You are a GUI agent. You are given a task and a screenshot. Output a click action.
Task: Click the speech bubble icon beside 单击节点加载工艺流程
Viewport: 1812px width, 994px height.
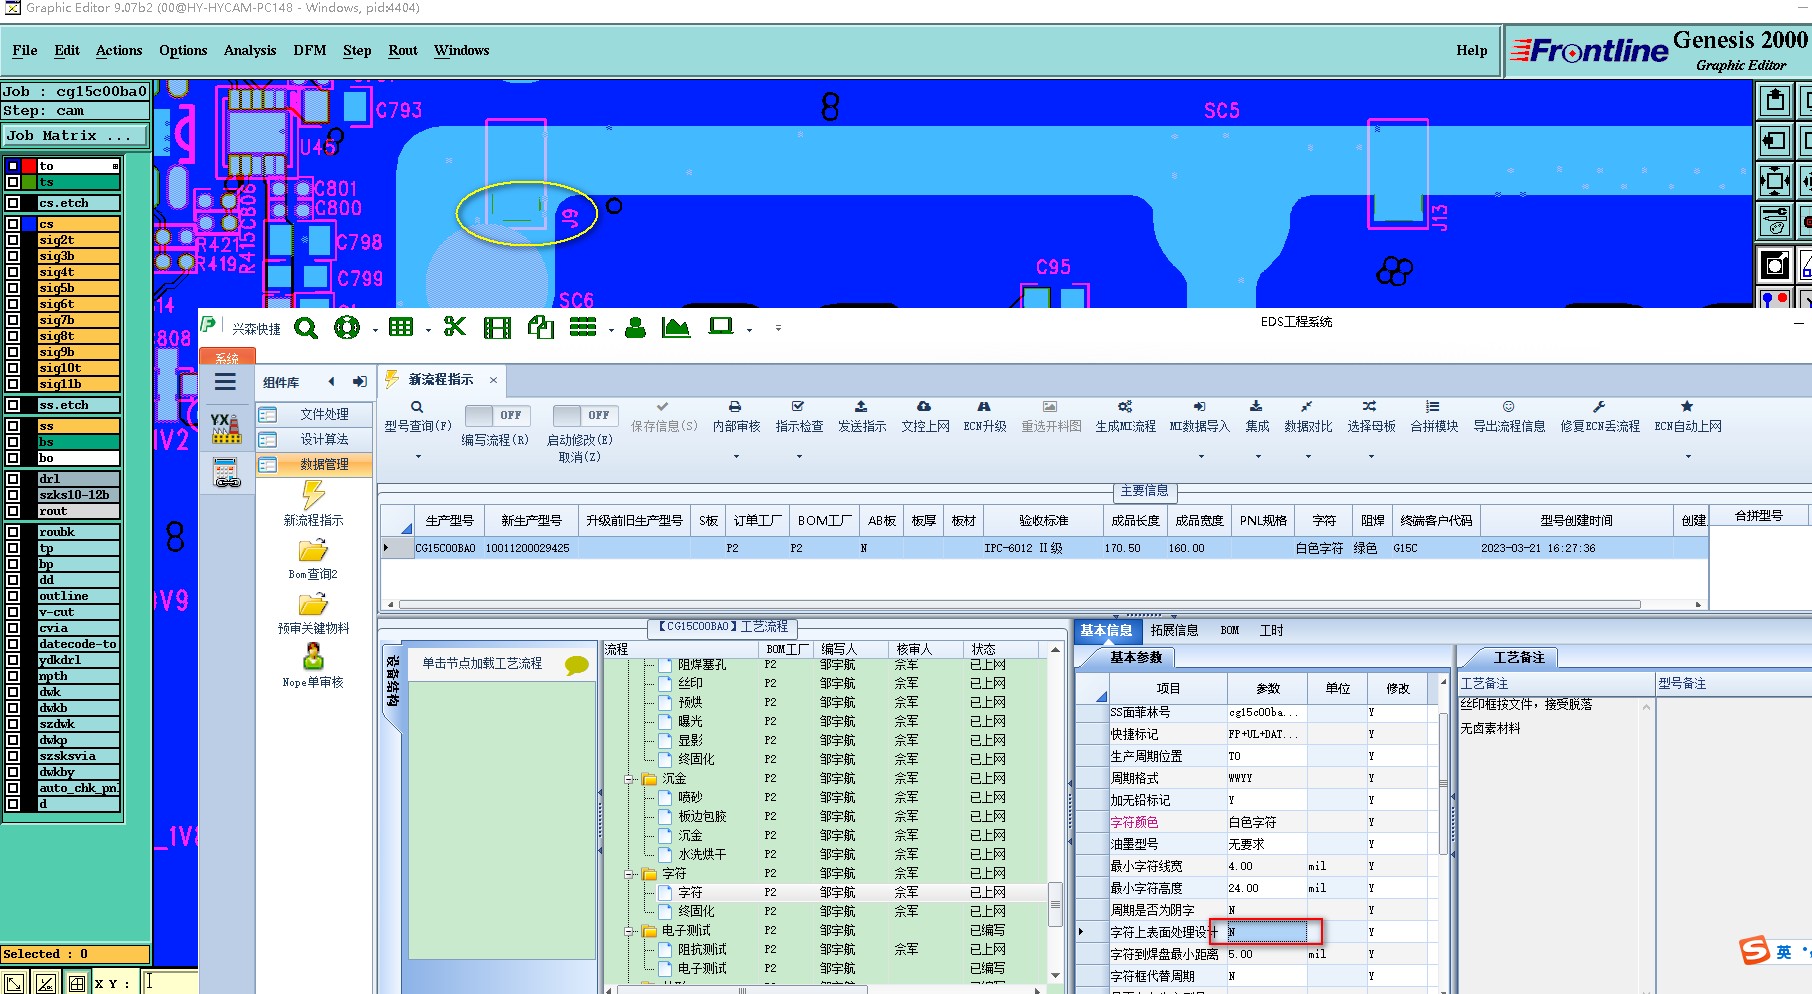(577, 665)
